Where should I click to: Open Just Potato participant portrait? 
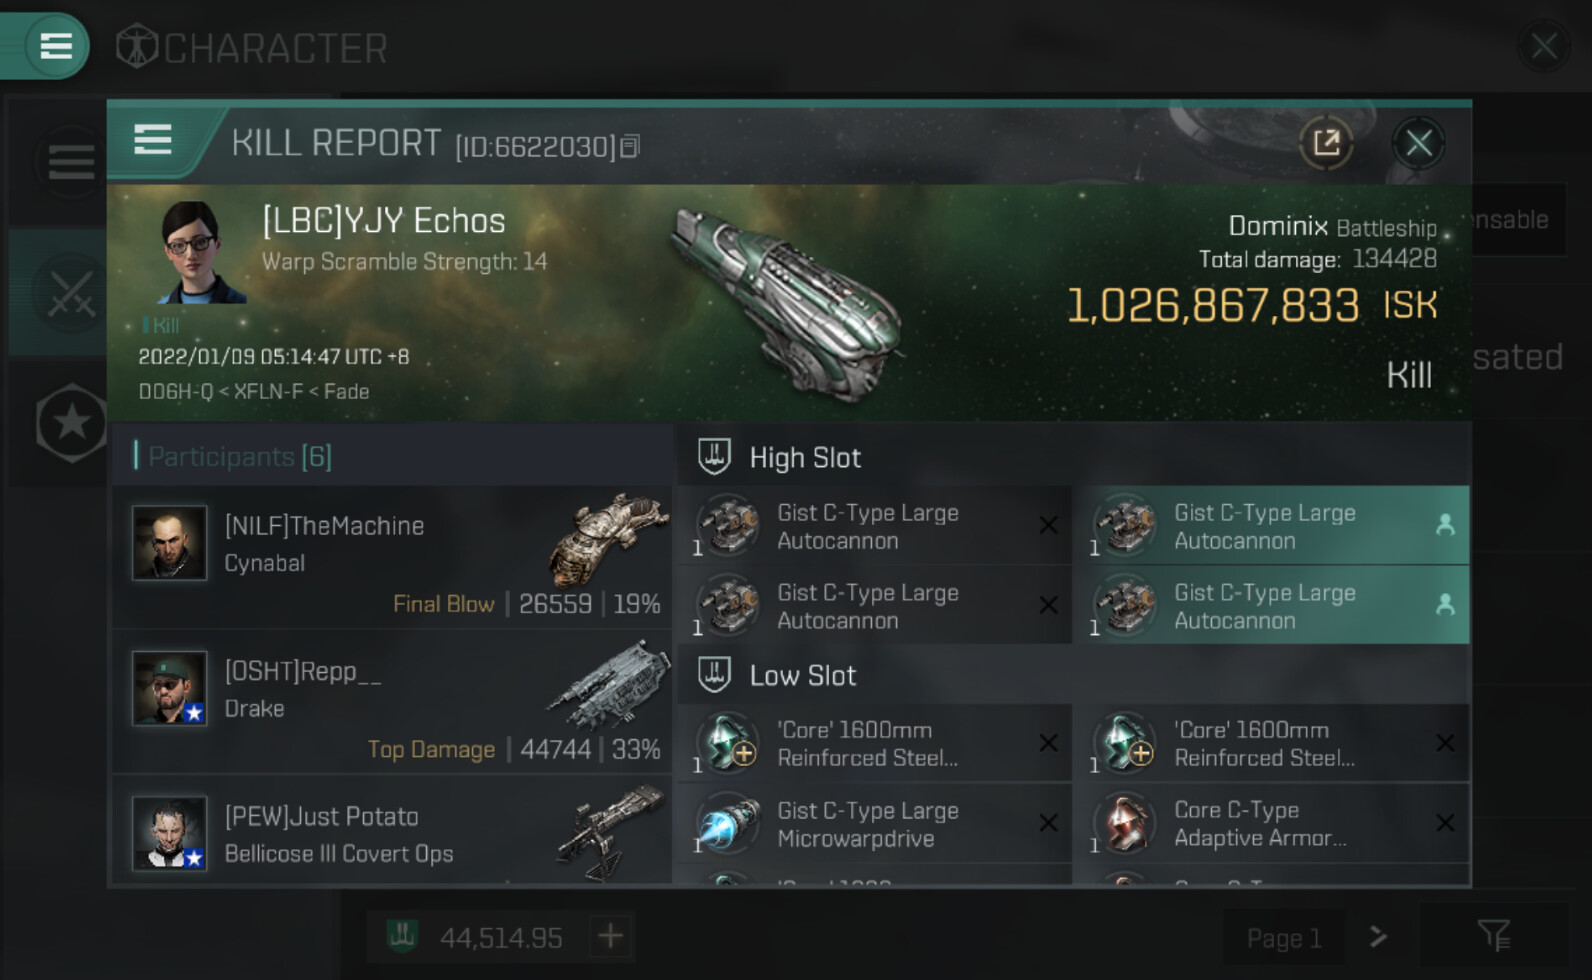pyautogui.click(x=169, y=833)
